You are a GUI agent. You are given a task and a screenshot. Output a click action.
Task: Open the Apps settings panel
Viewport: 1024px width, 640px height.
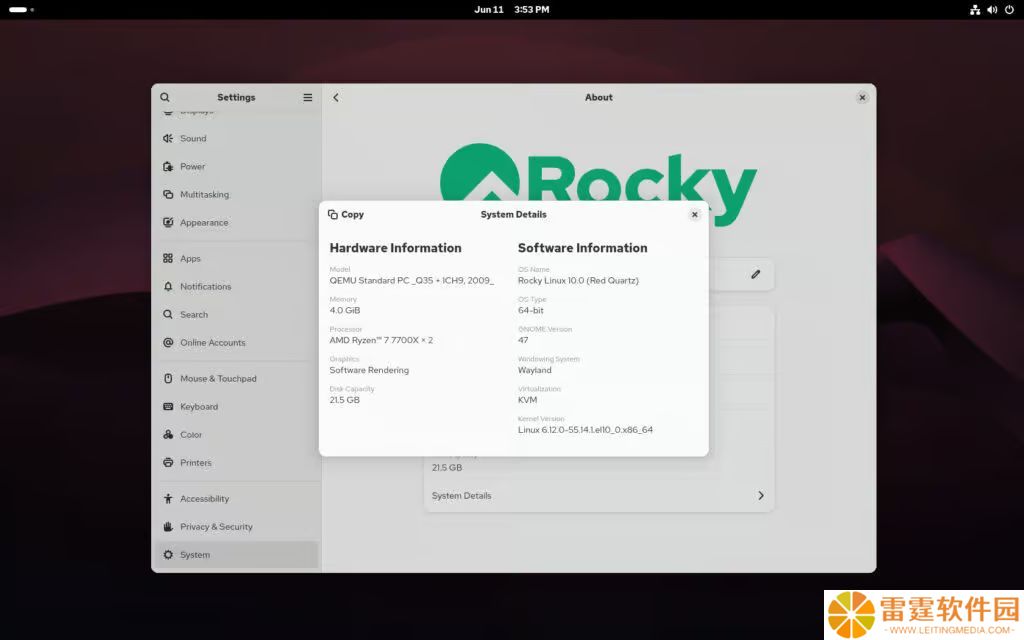pos(238,259)
